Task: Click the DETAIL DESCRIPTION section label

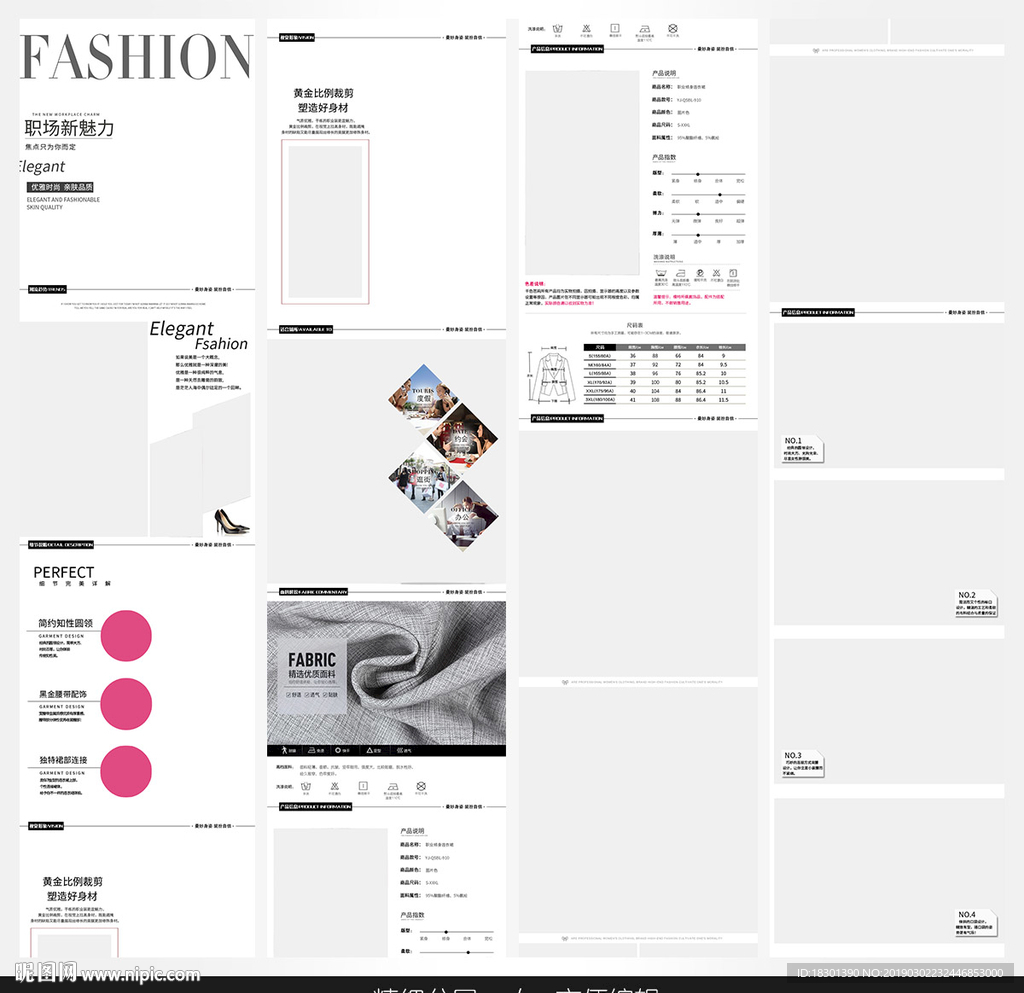Action: 61,544
